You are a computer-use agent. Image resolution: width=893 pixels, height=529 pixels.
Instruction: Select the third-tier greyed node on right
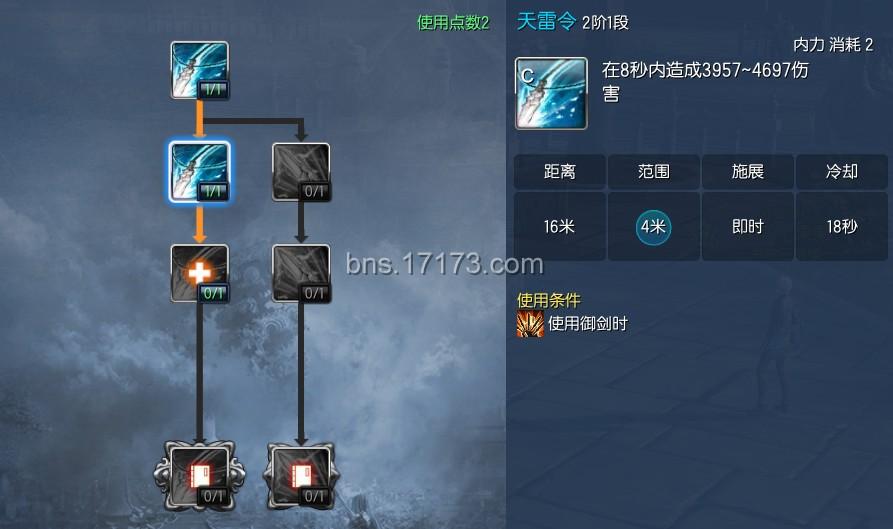(x=301, y=273)
